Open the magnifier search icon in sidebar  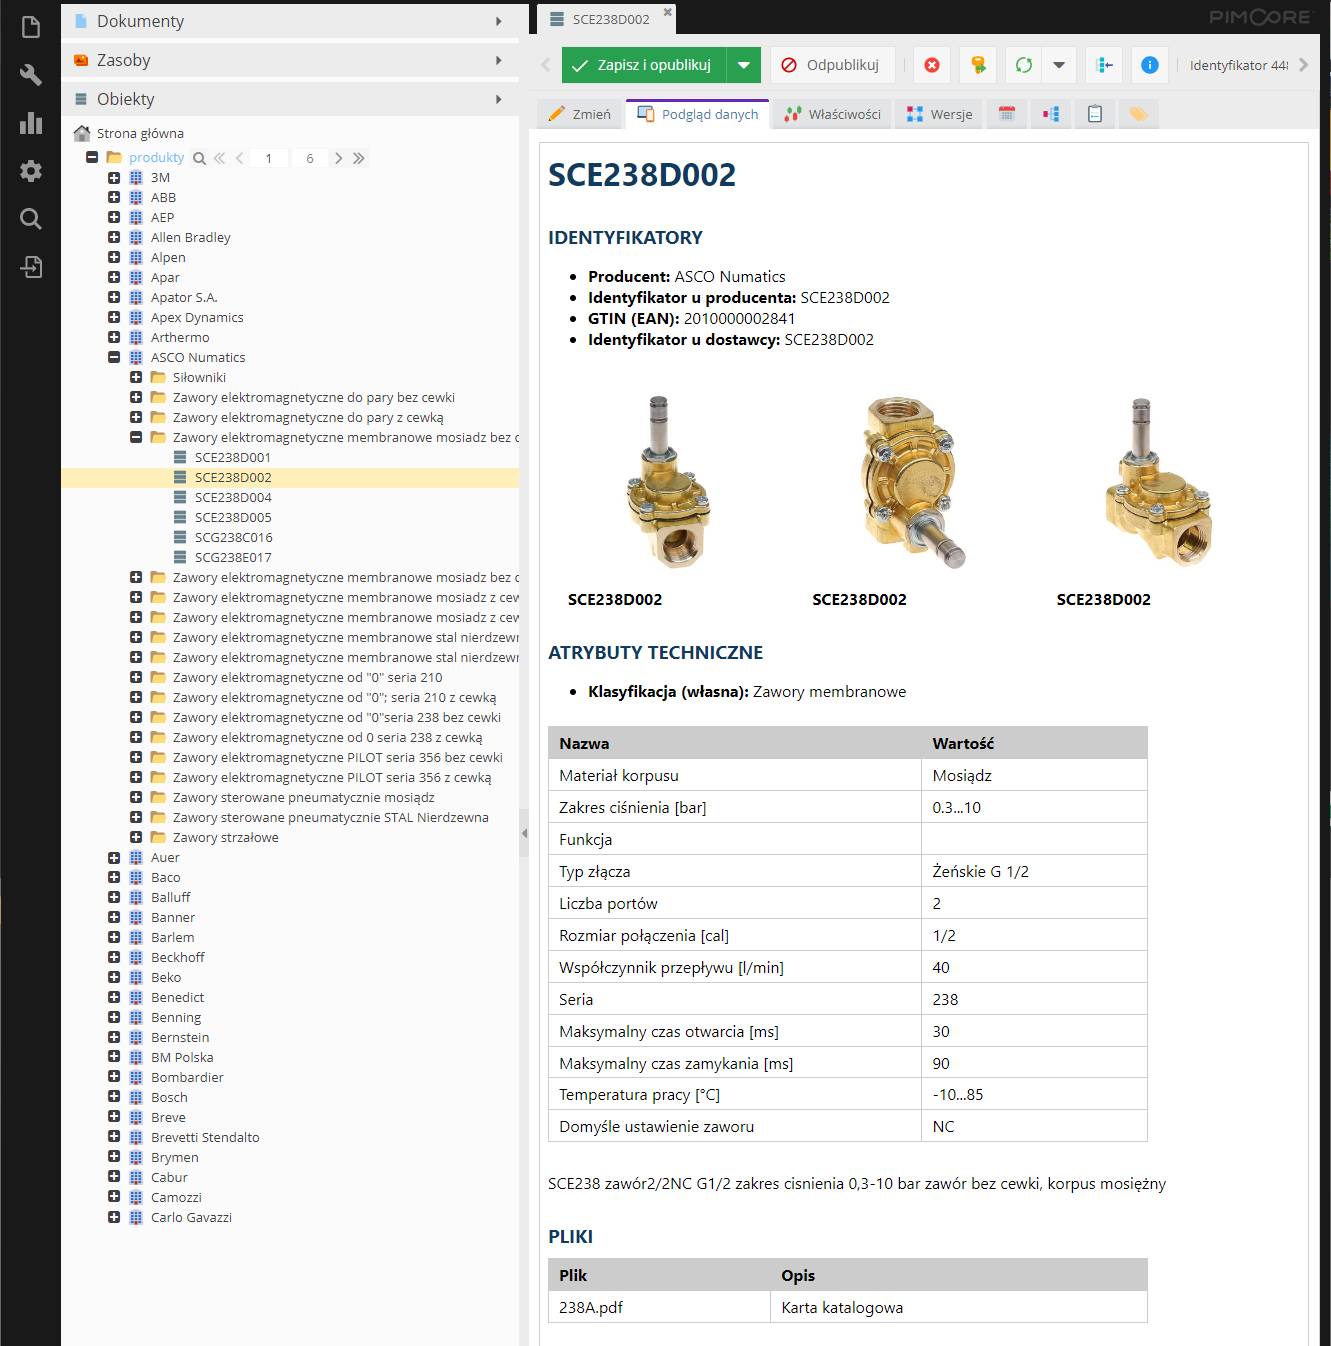(31, 219)
